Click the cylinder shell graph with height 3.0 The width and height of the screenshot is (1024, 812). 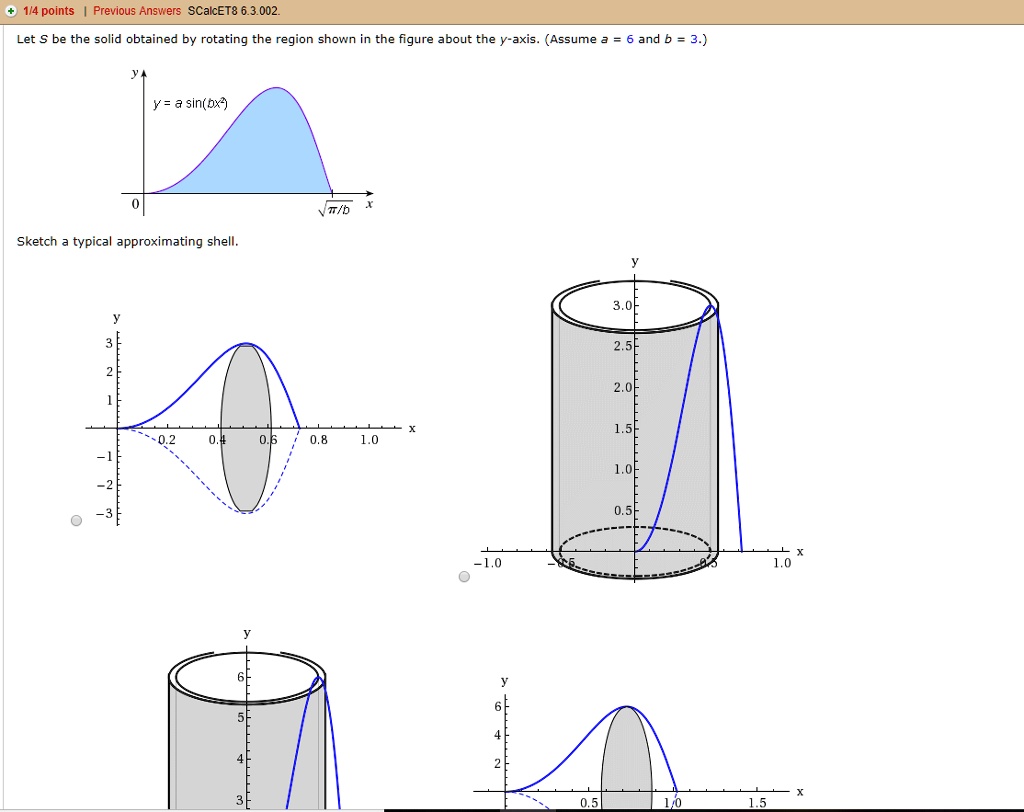[x=642, y=418]
